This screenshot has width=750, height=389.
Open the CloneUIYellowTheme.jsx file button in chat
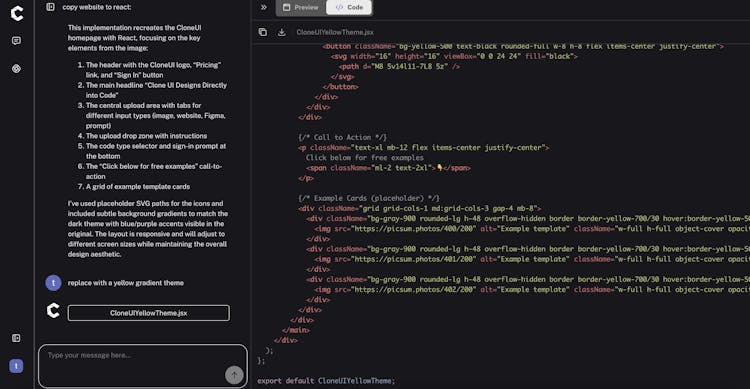[149, 313]
